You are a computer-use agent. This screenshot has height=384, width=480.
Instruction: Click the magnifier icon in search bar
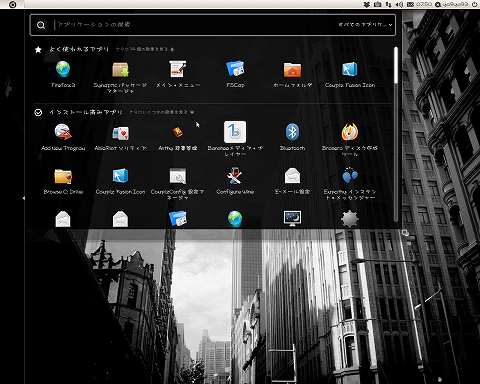[41, 25]
